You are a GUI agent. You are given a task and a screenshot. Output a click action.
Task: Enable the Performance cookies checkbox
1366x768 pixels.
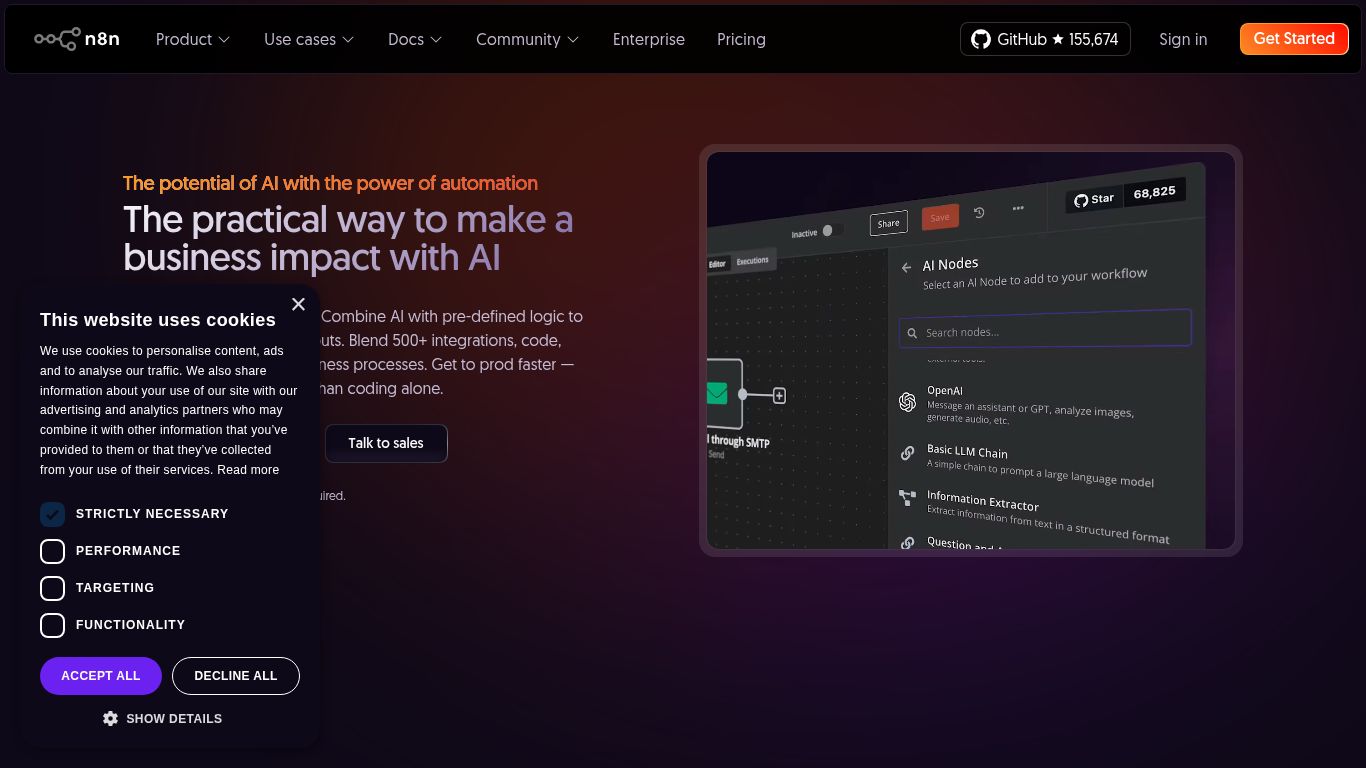pyautogui.click(x=52, y=551)
